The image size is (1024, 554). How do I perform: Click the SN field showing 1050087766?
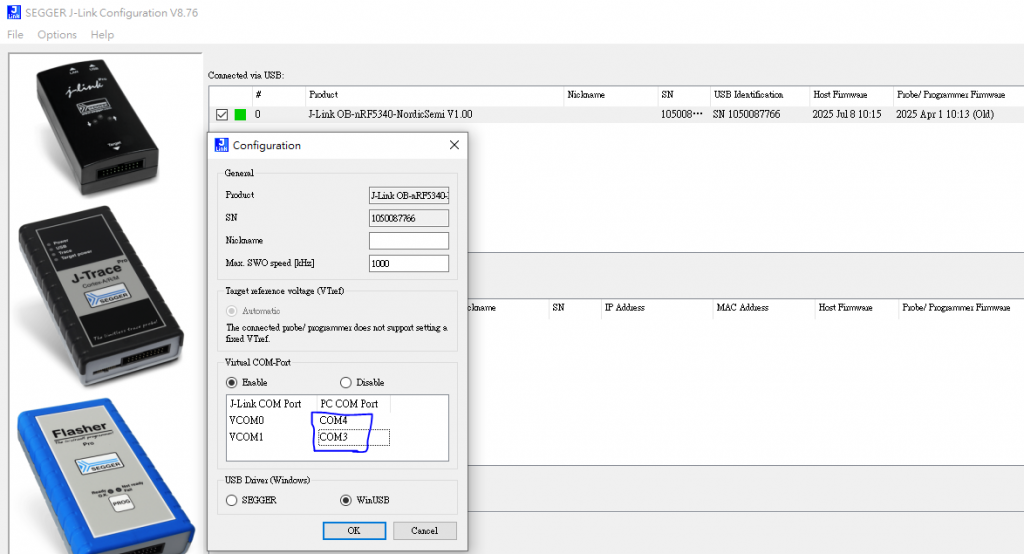(x=409, y=218)
